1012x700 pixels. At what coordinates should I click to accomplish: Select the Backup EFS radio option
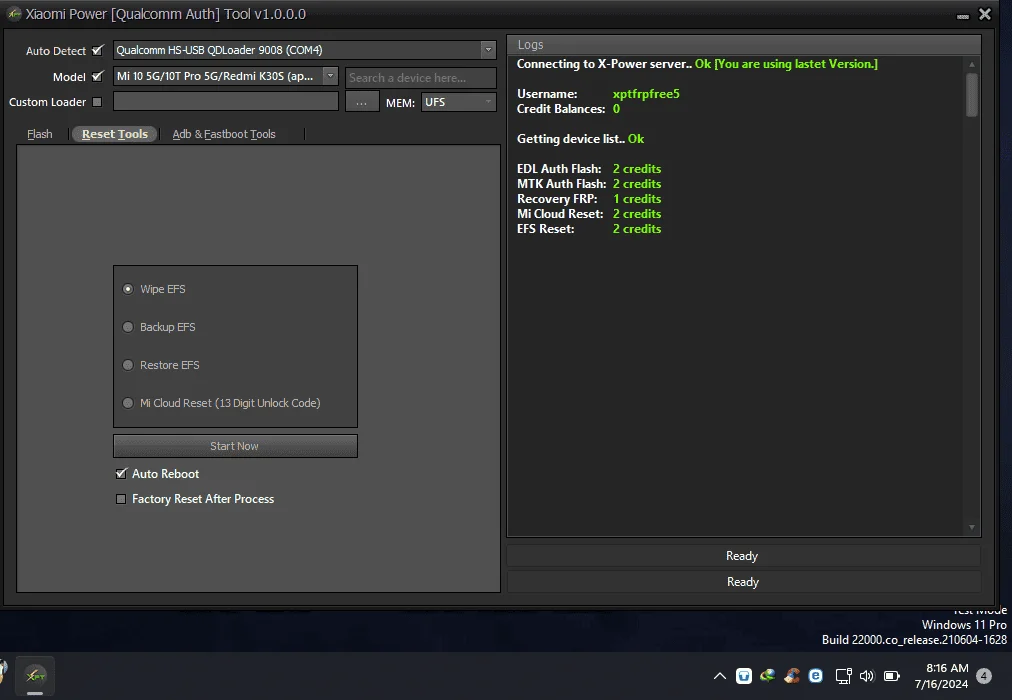pos(128,327)
